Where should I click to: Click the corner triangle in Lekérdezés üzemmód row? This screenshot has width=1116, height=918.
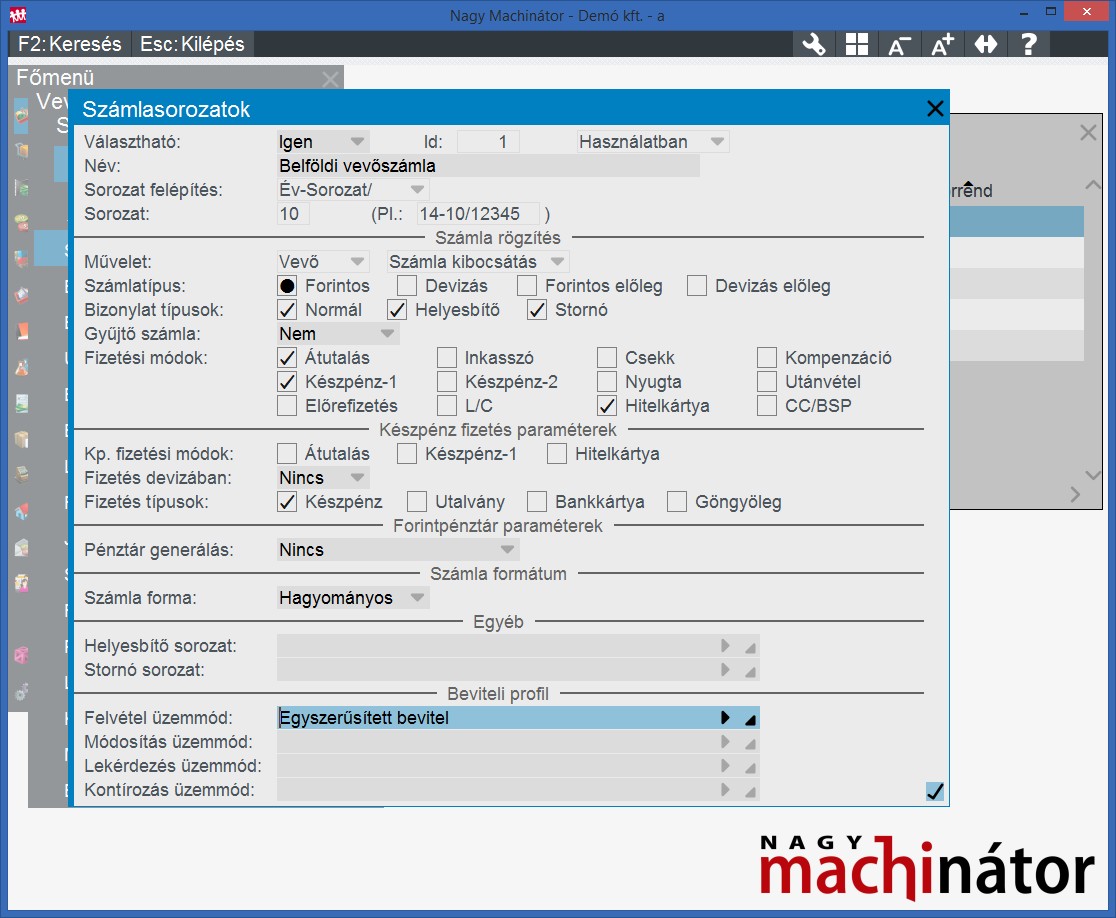[750, 768]
